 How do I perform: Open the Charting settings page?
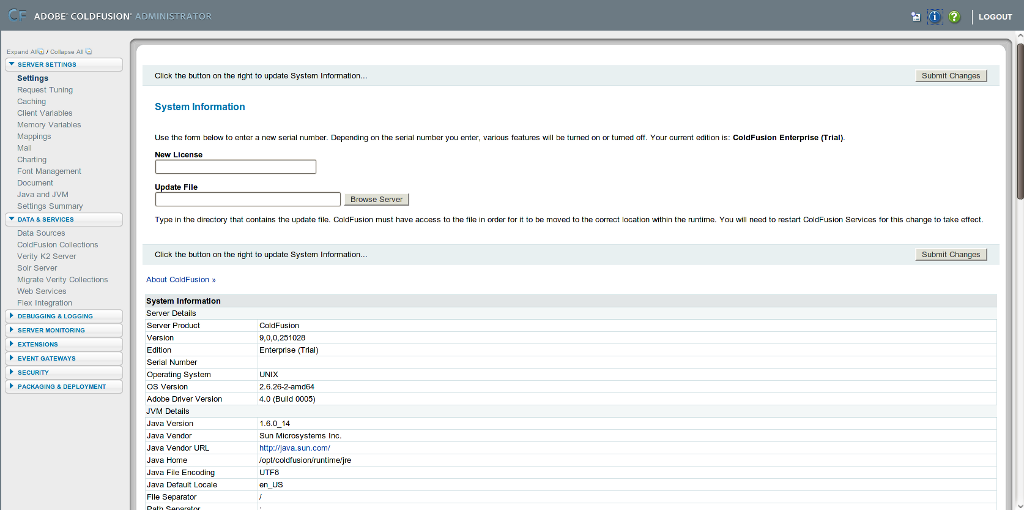(32, 159)
